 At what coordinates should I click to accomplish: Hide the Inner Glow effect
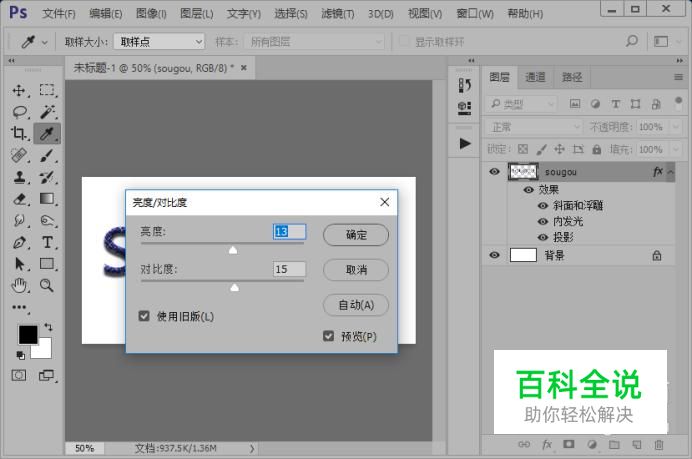[543, 222]
